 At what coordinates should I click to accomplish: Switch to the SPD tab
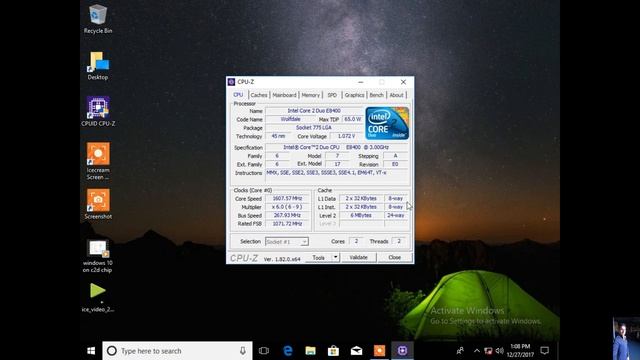(x=332, y=95)
